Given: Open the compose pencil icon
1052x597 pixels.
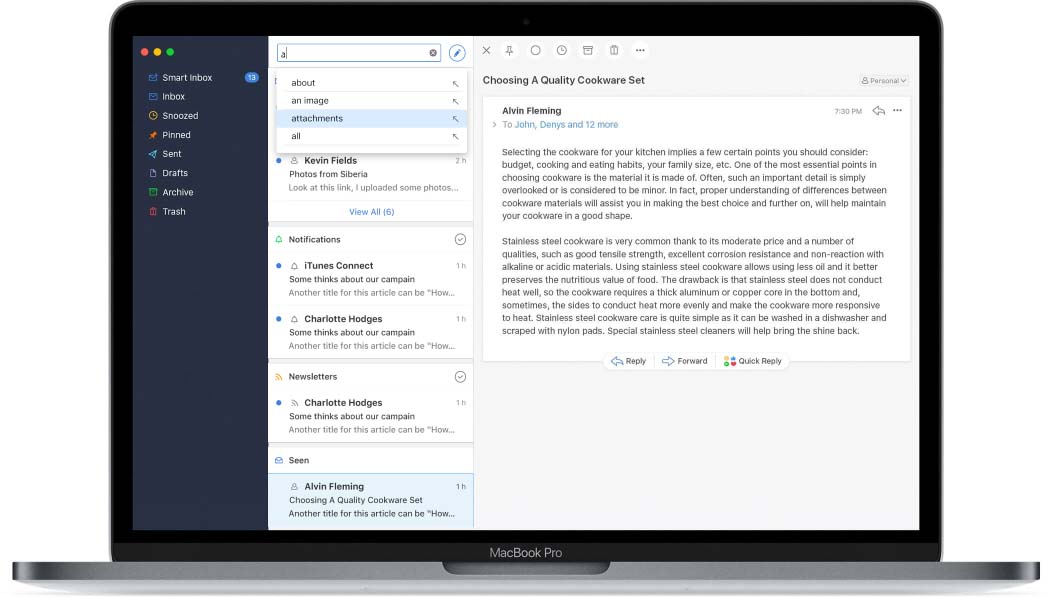Looking at the screenshot, I should tap(457, 51).
